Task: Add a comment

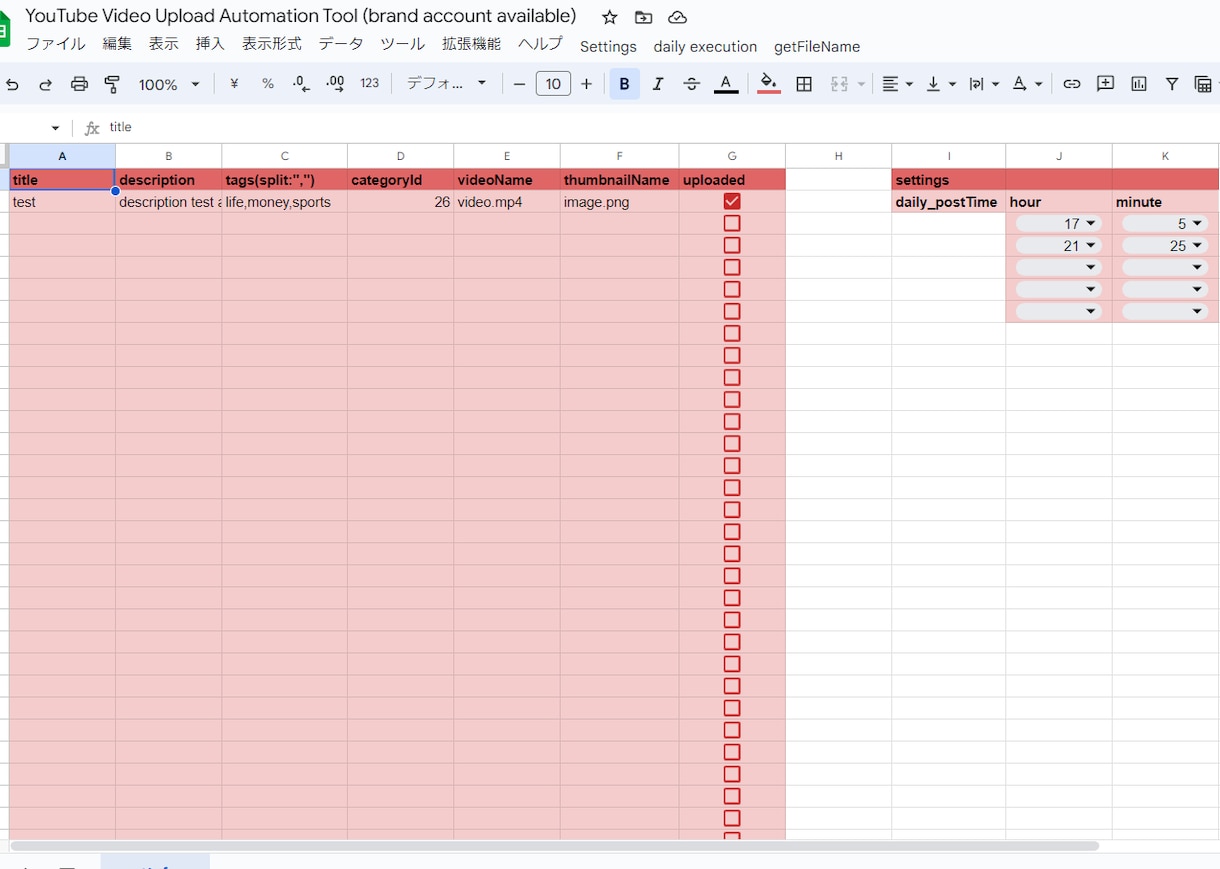Action: coord(1105,84)
